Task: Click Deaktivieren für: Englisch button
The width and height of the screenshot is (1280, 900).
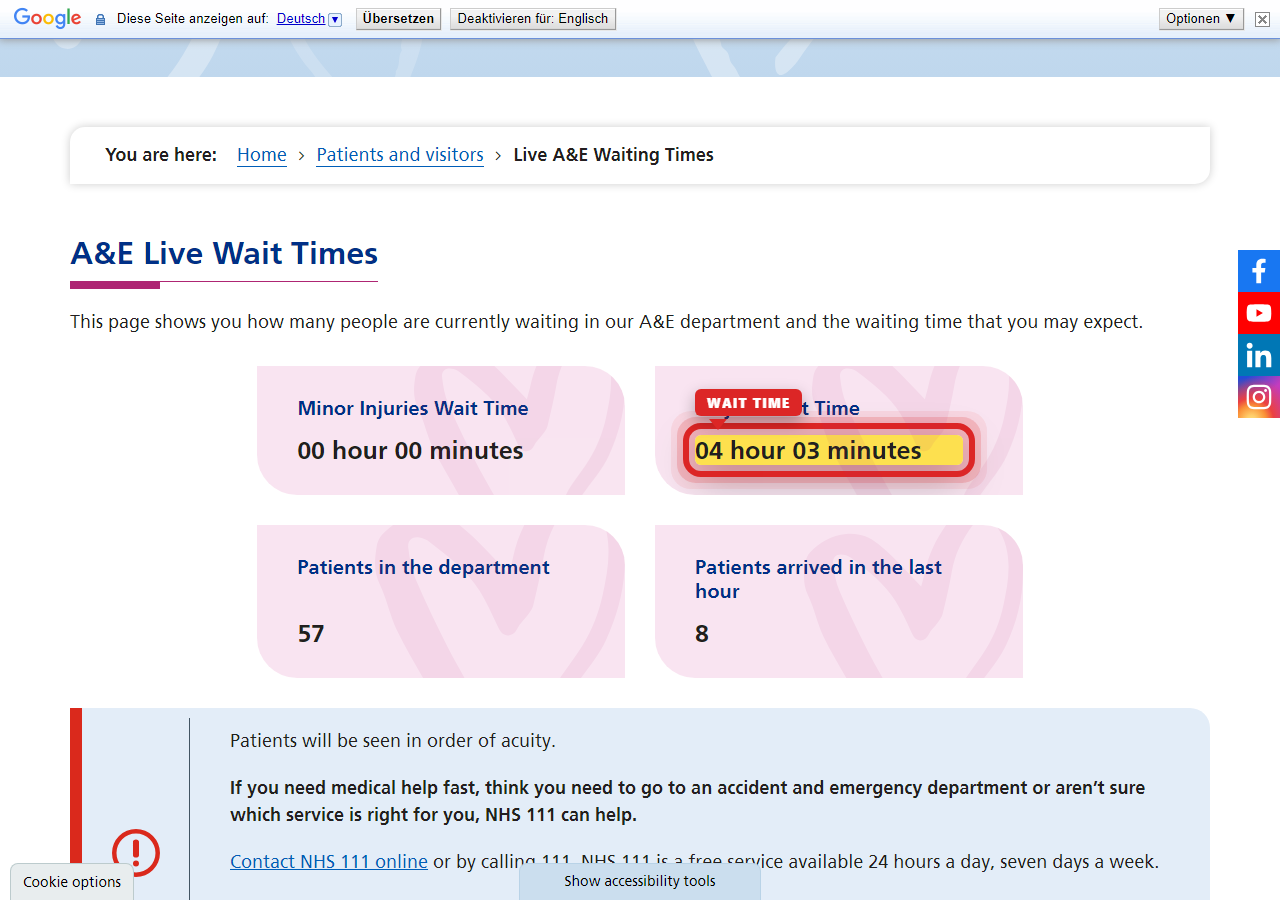Action: pos(533,19)
